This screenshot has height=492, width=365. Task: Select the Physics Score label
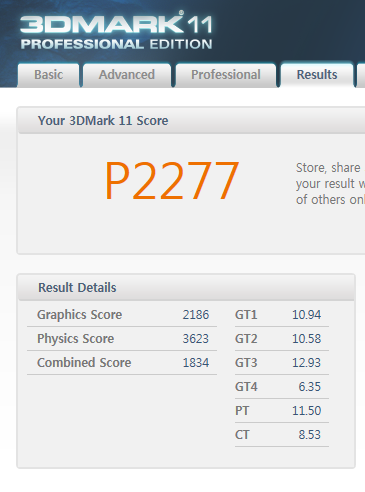[x=75, y=339]
